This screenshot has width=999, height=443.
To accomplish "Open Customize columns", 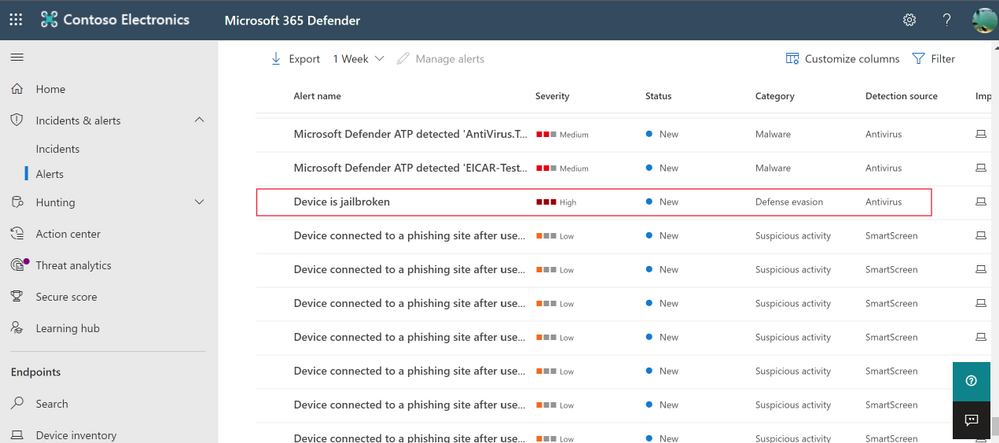I will [x=842, y=59].
